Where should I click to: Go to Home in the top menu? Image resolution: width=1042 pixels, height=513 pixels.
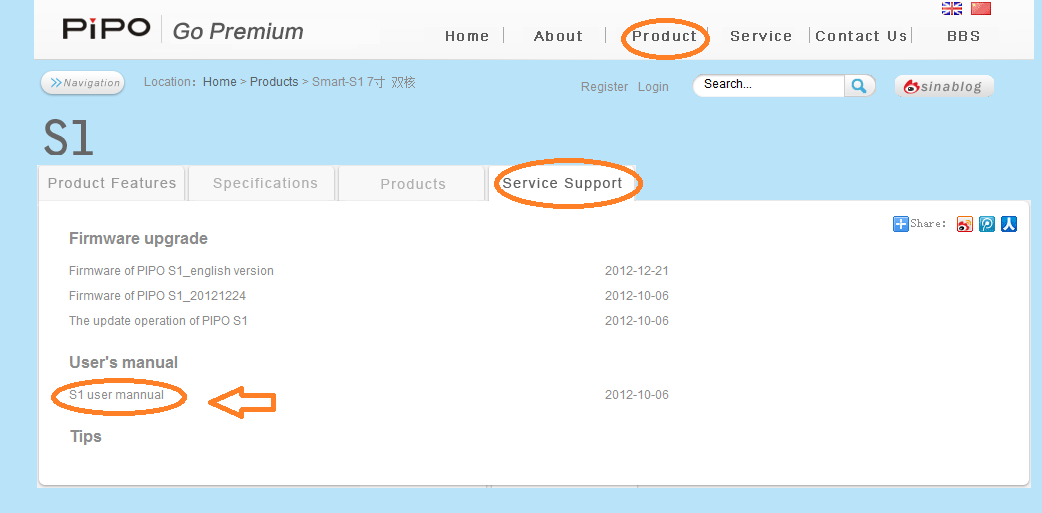coord(467,36)
